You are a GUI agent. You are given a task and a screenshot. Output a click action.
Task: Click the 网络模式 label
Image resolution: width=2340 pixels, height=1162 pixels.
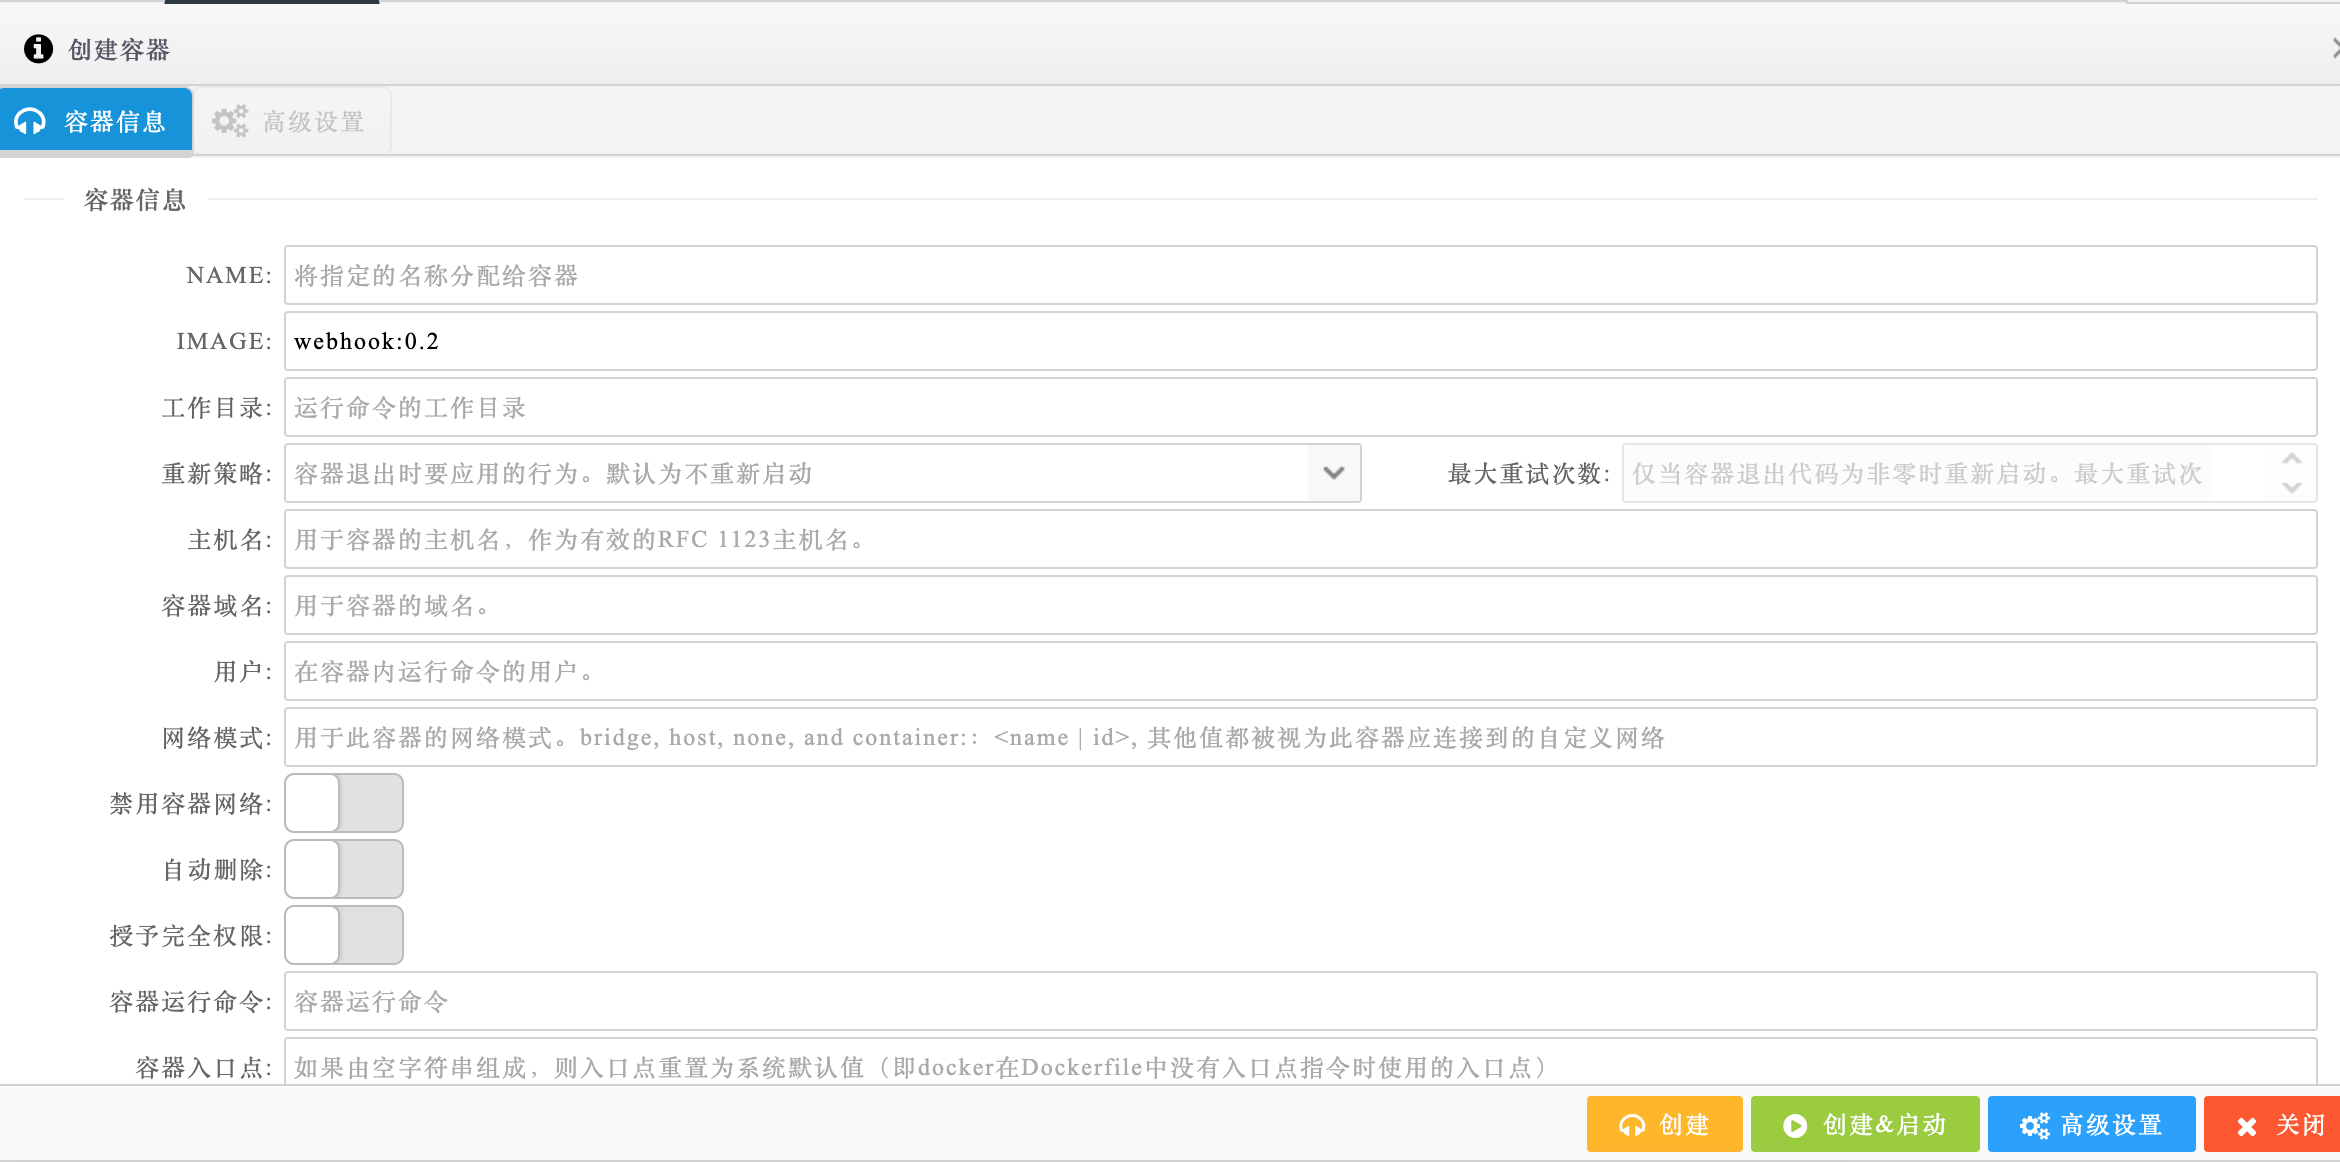[x=217, y=737]
